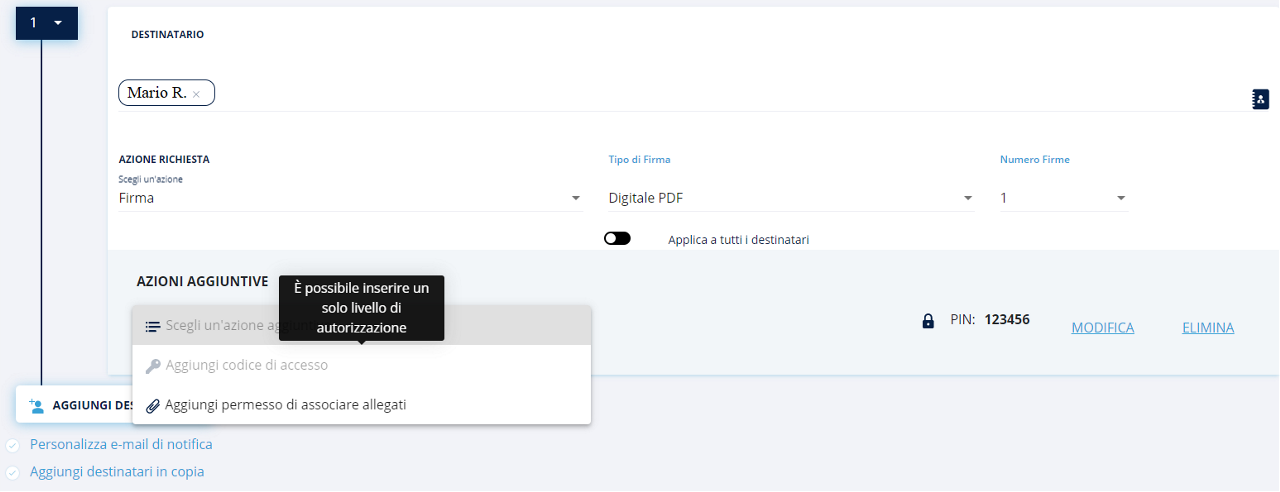Click check icon beside Personalizza e-mail
Screen dimensions: 1280x492
click(x=12, y=445)
